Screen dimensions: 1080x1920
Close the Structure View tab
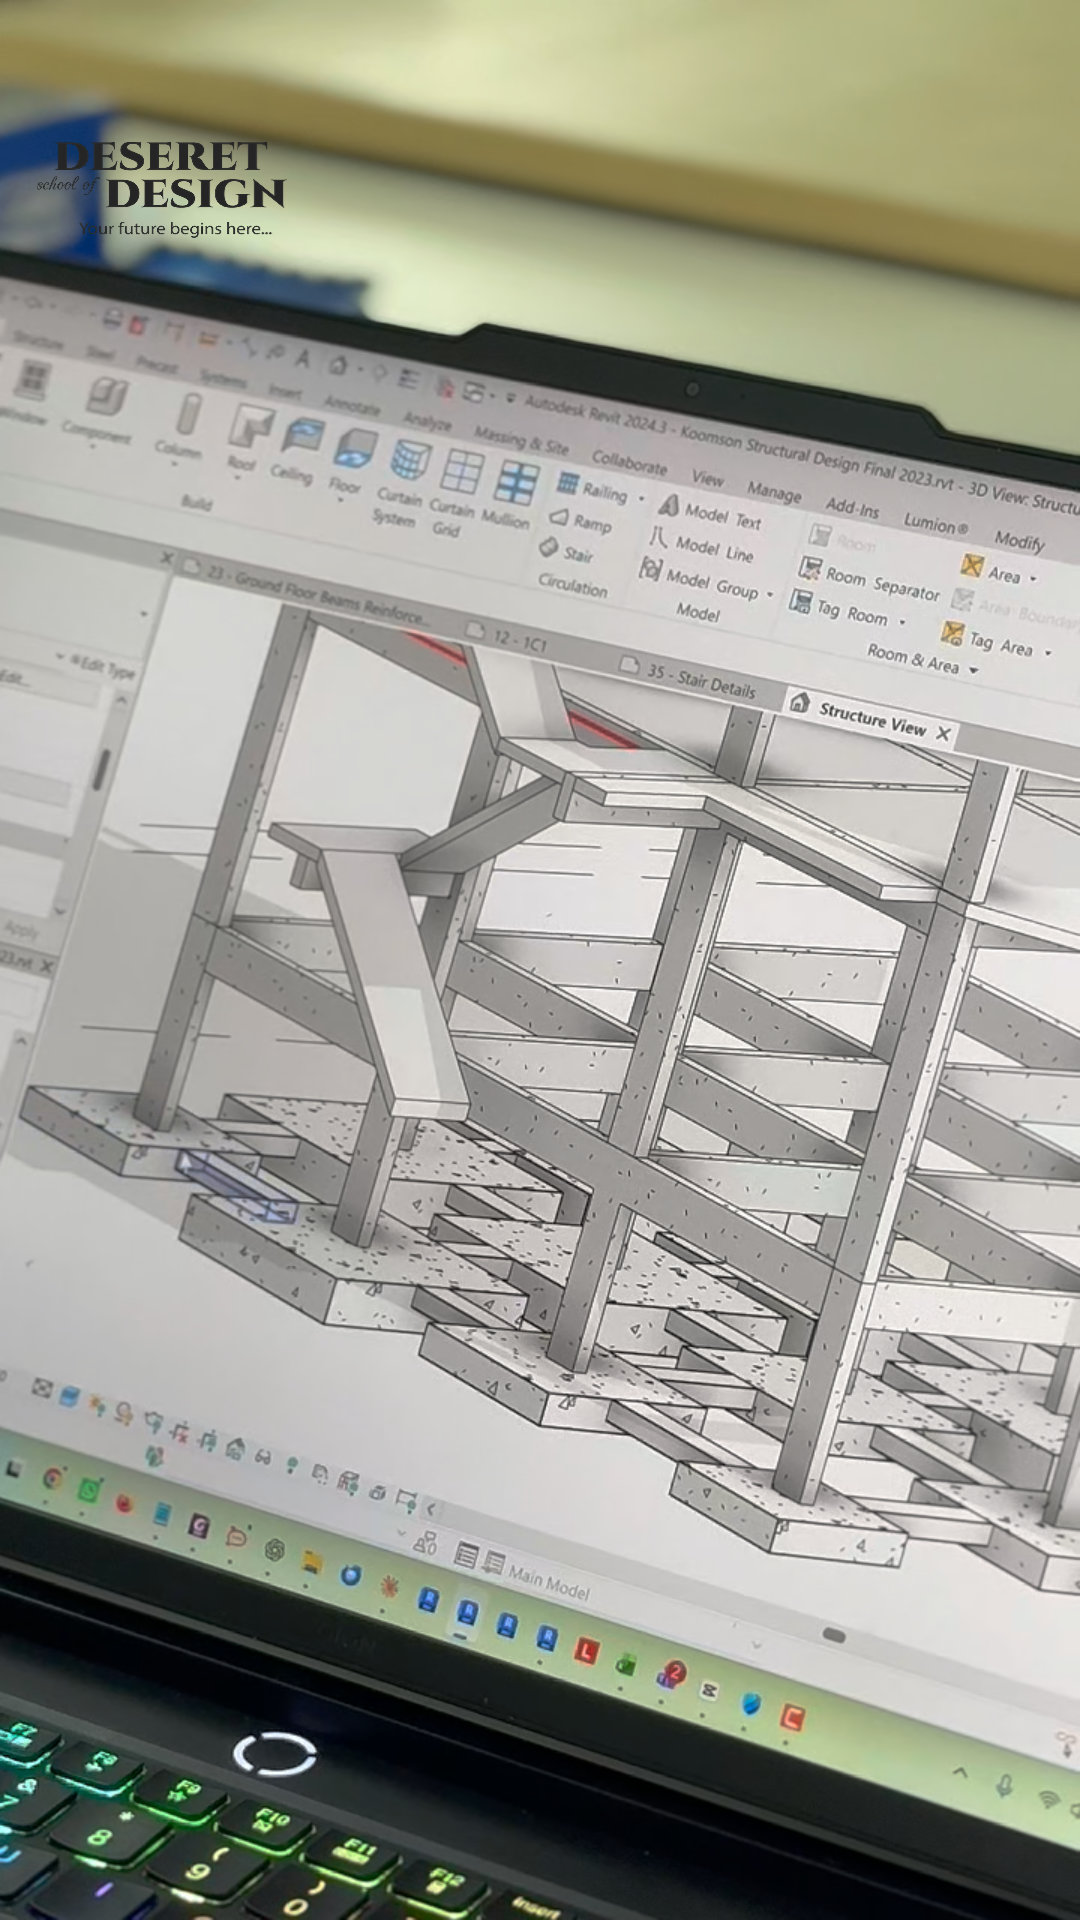[x=943, y=733]
